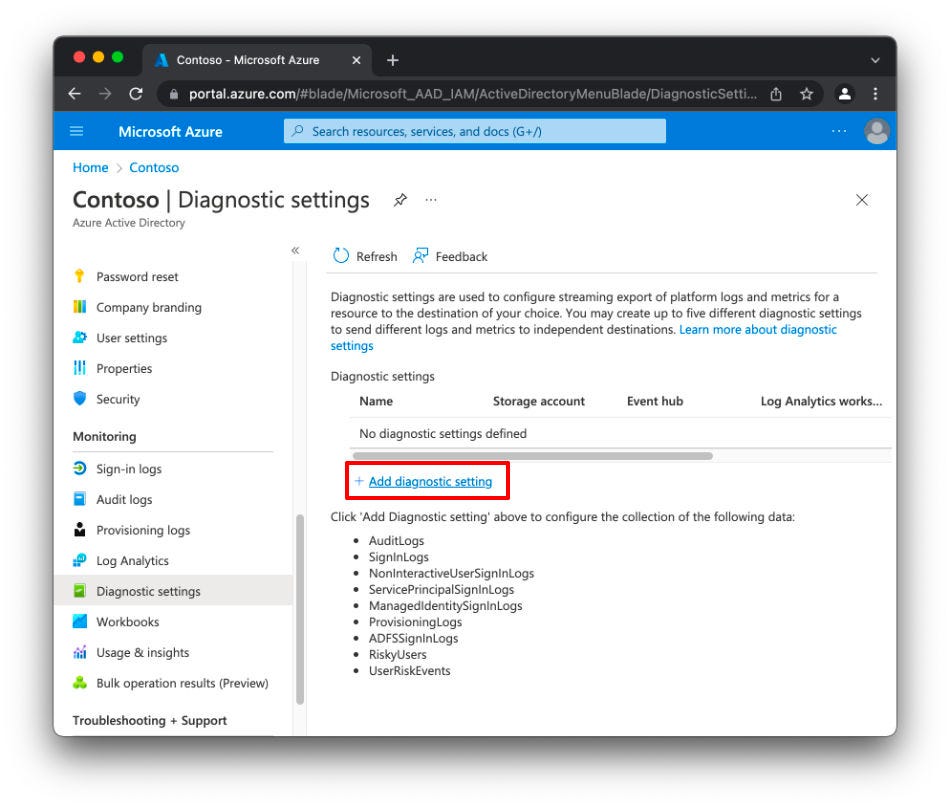Click the Microsoft Azure logo text

pyautogui.click(x=170, y=131)
